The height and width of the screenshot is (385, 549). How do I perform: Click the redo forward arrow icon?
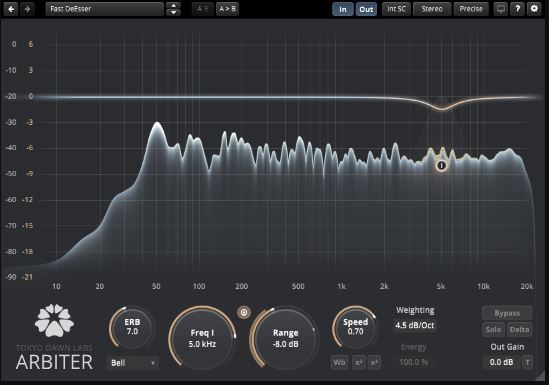point(28,9)
